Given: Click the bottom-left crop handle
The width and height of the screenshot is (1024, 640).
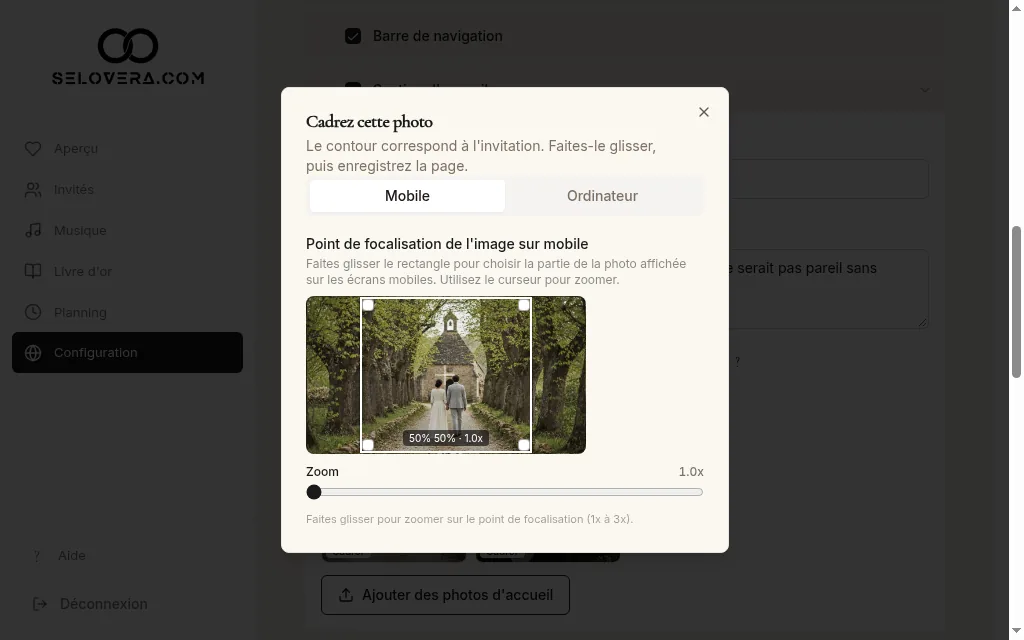Looking at the screenshot, I should pyautogui.click(x=368, y=445).
